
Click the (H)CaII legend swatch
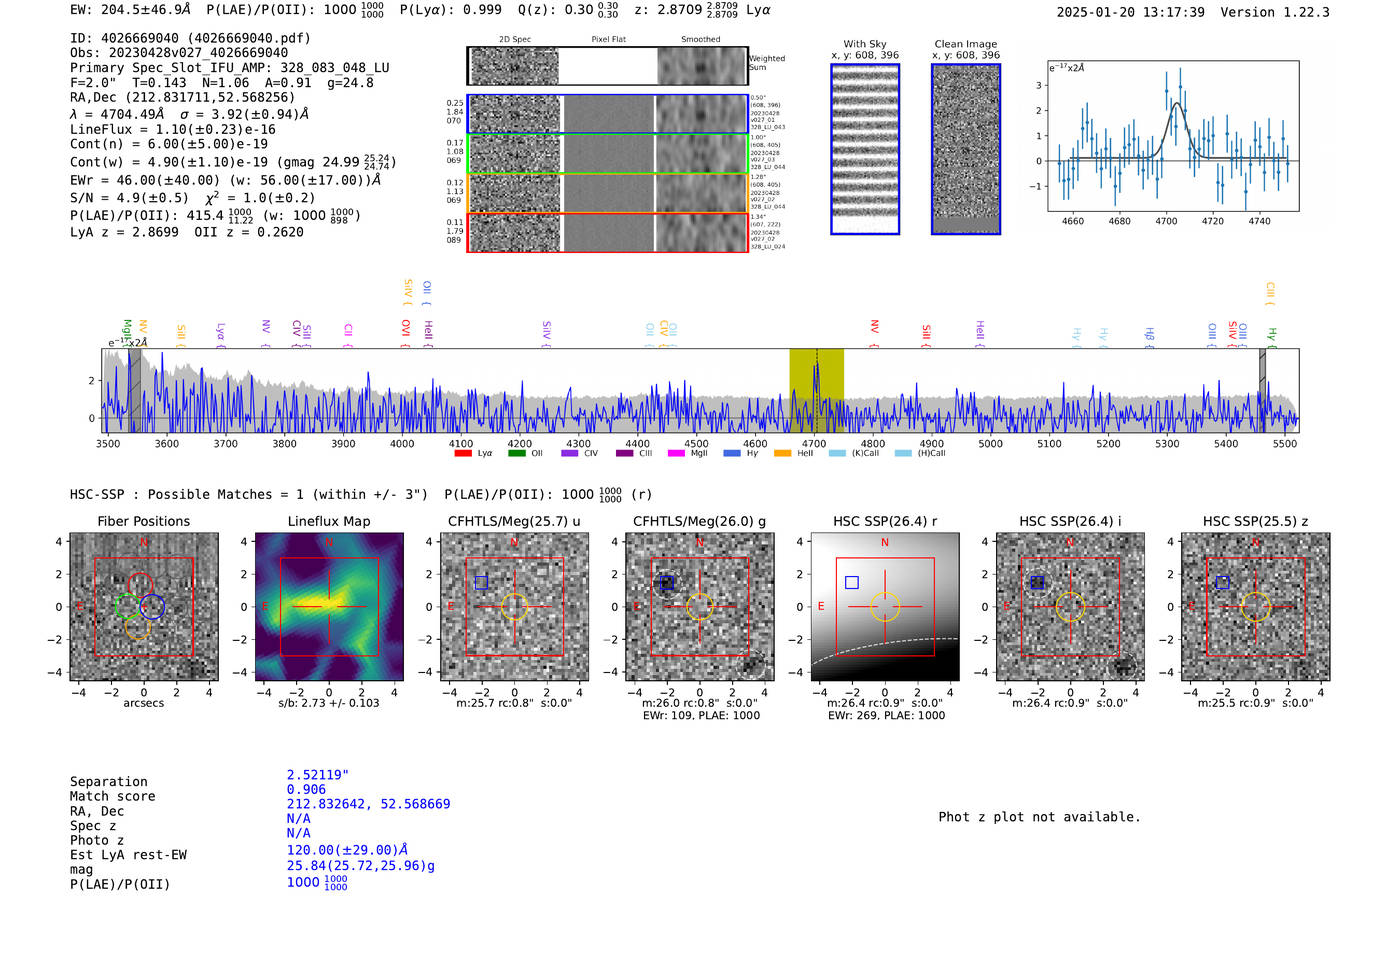click(904, 454)
